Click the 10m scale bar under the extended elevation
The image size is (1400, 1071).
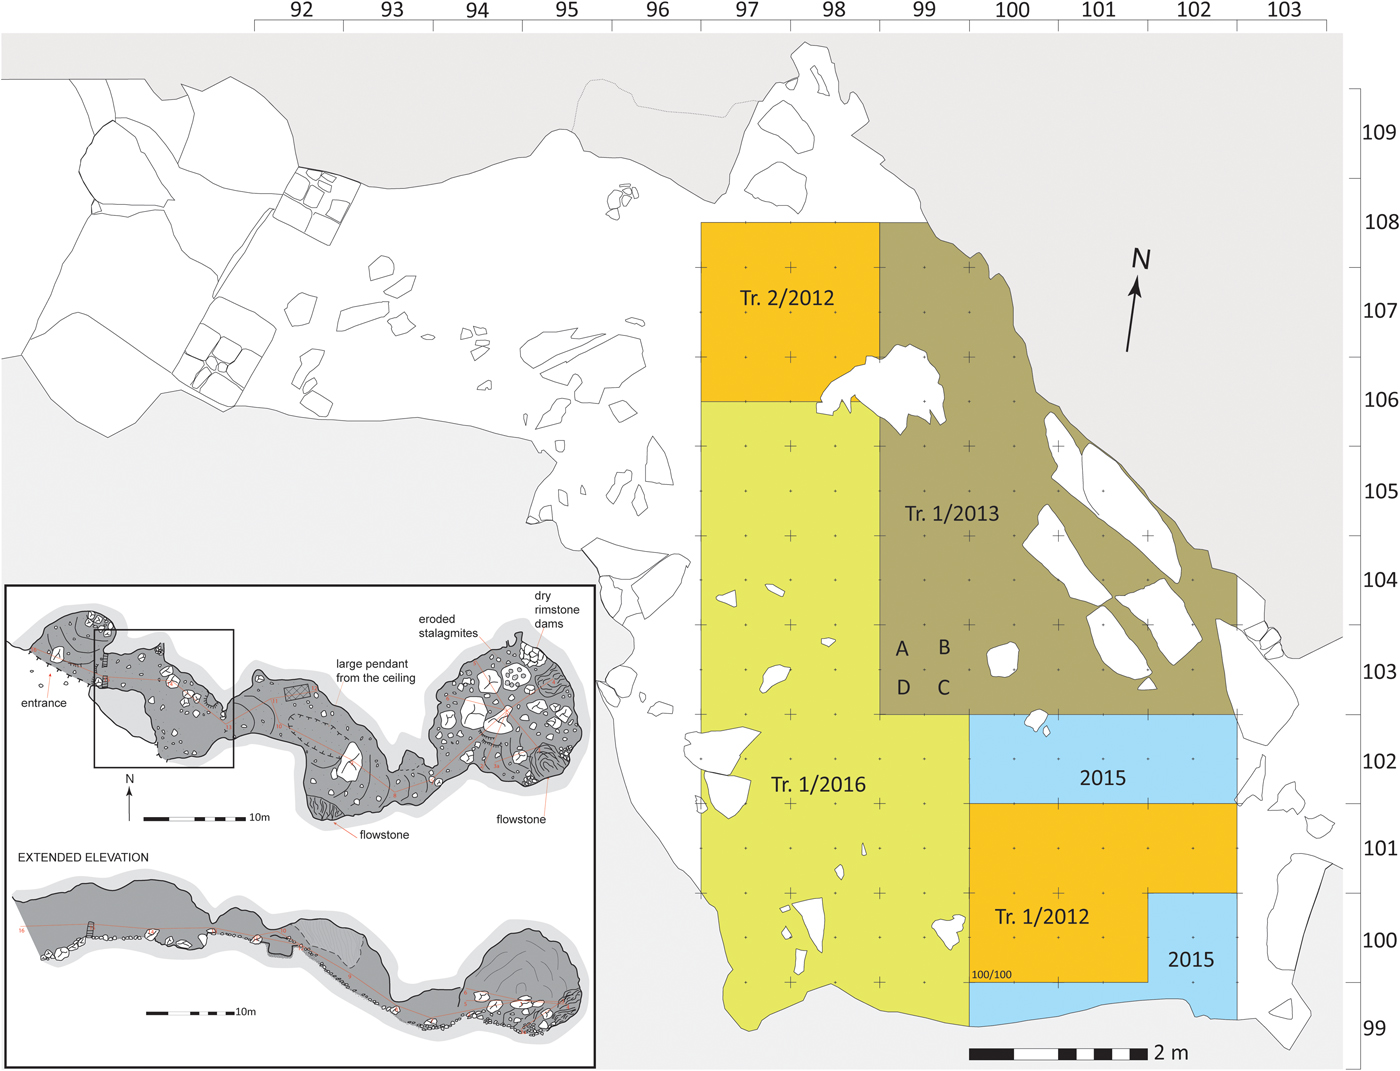tap(190, 1013)
